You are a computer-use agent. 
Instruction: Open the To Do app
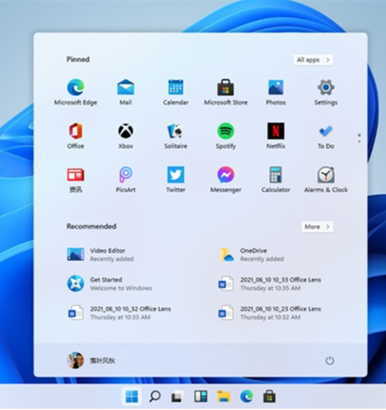tap(326, 136)
